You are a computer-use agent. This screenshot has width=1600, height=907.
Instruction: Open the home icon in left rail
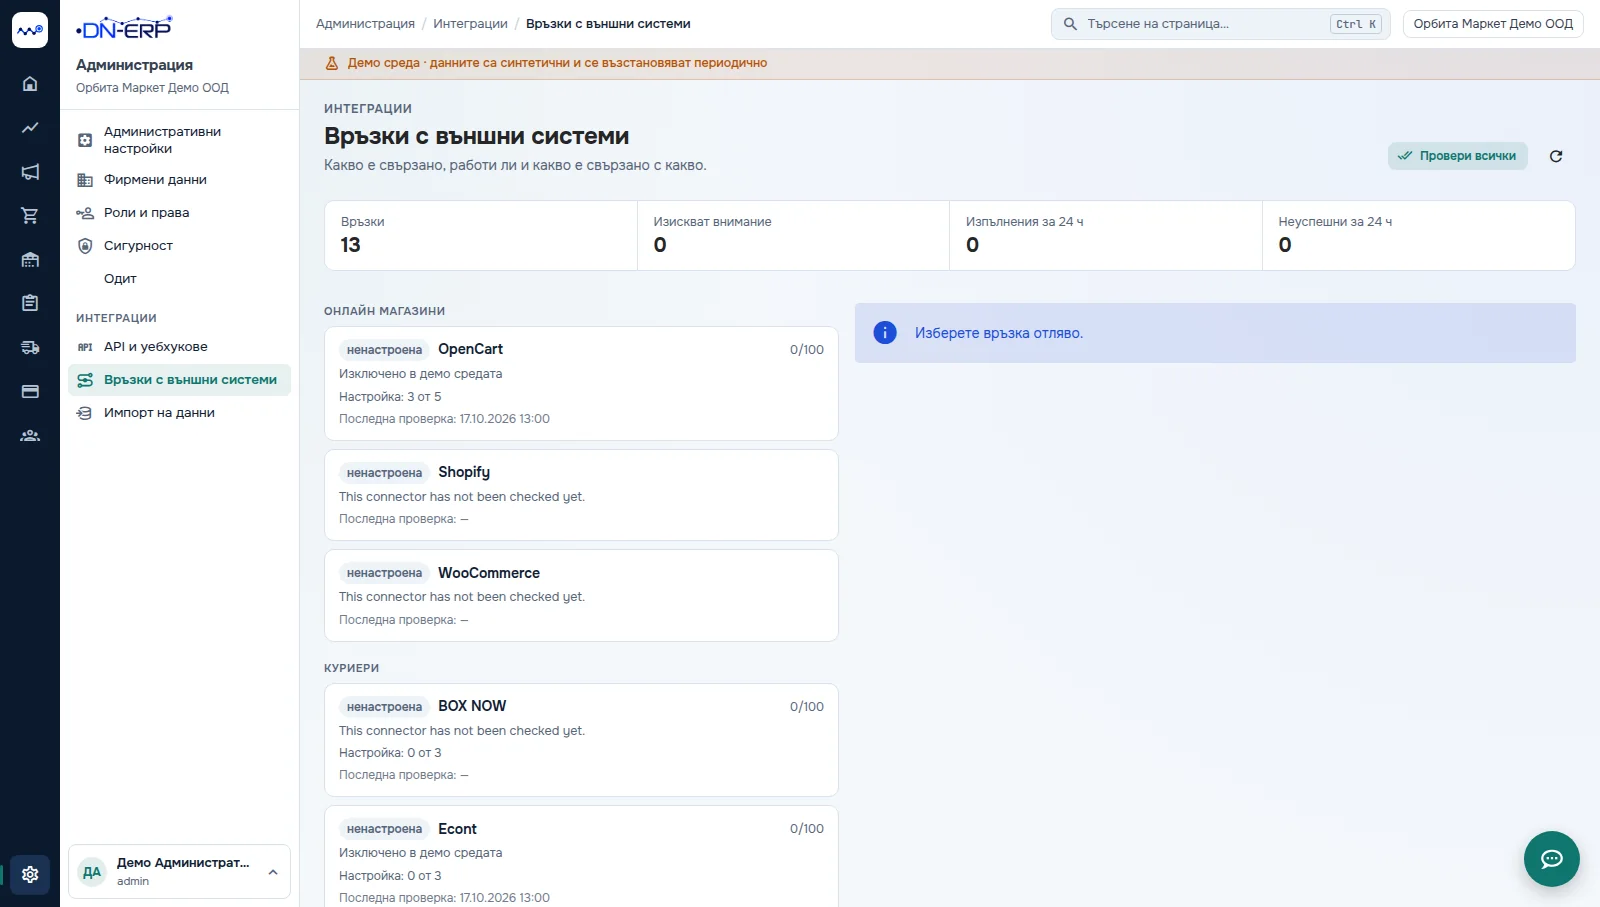30,83
